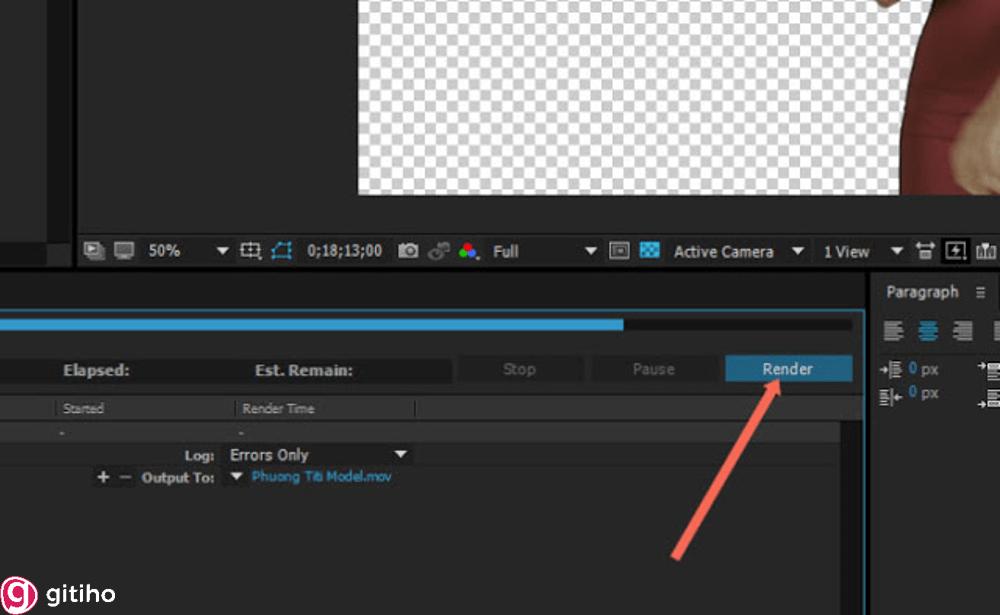Toggle right text alignment in Paragraph panel
1000x615 pixels.
(x=962, y=331)
